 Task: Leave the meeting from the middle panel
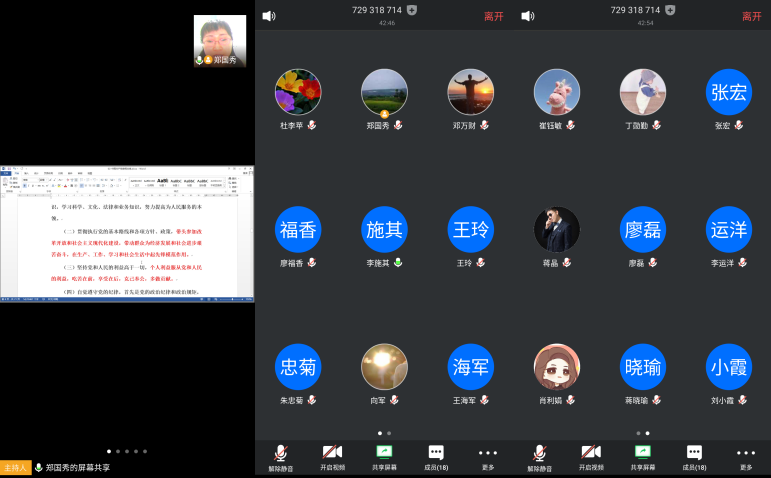click(494, 17)
